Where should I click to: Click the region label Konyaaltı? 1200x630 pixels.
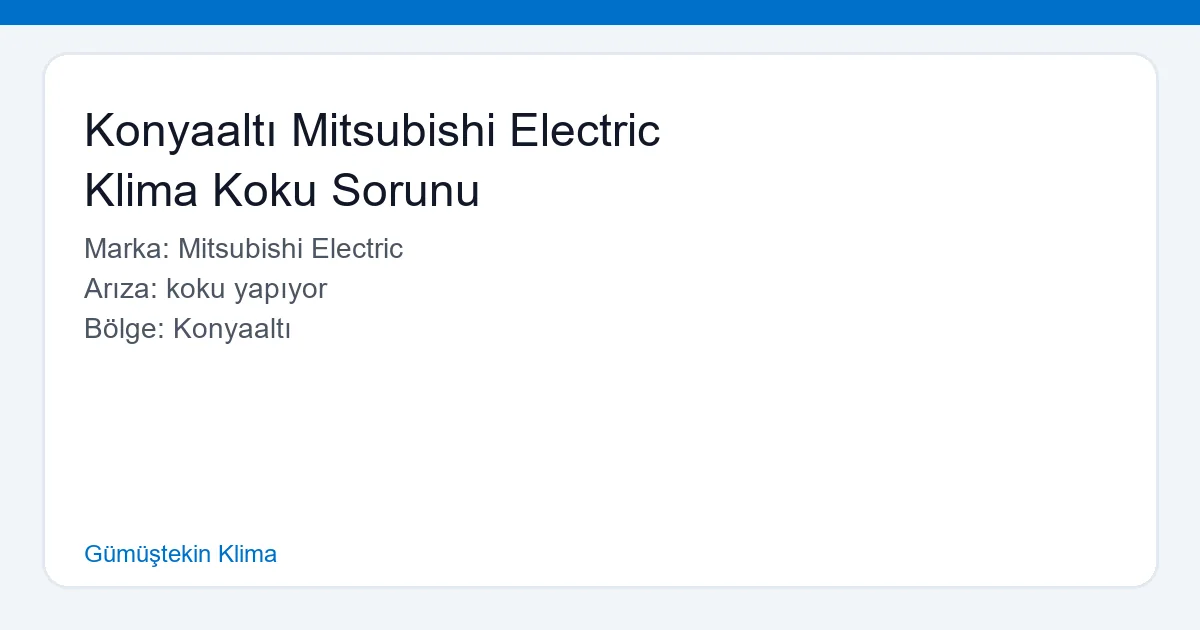coord(232,329)
